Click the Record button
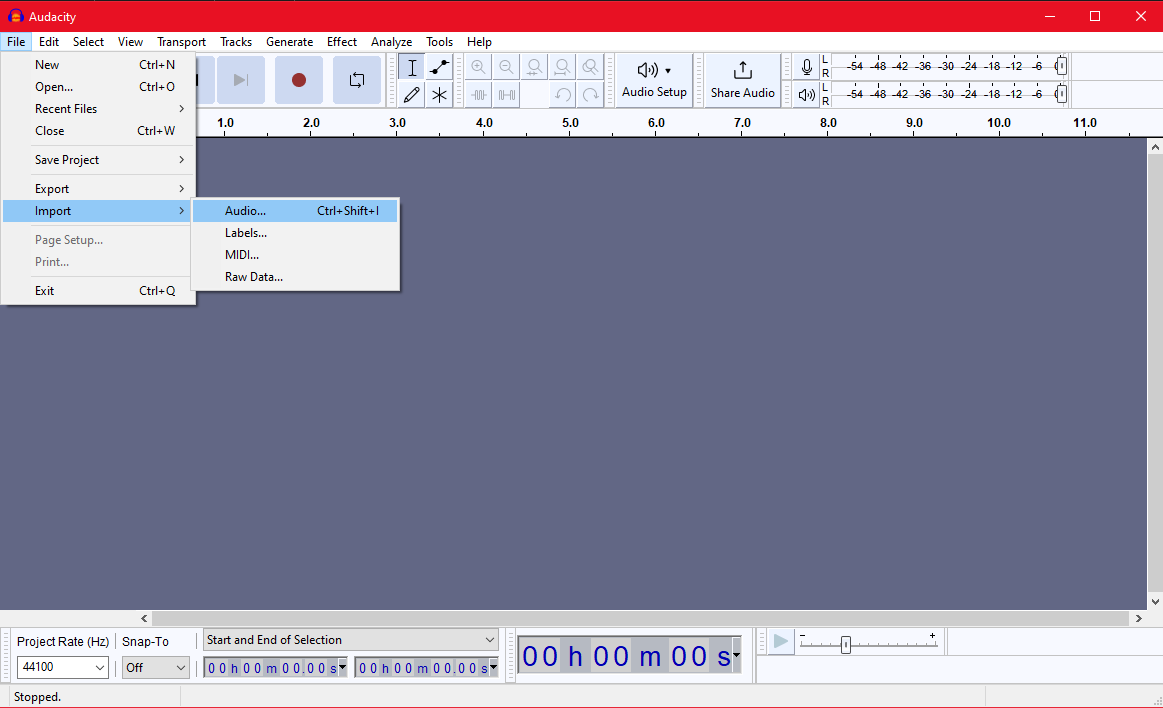Screen dimensions: 1163x708 [x=299, y=80]
